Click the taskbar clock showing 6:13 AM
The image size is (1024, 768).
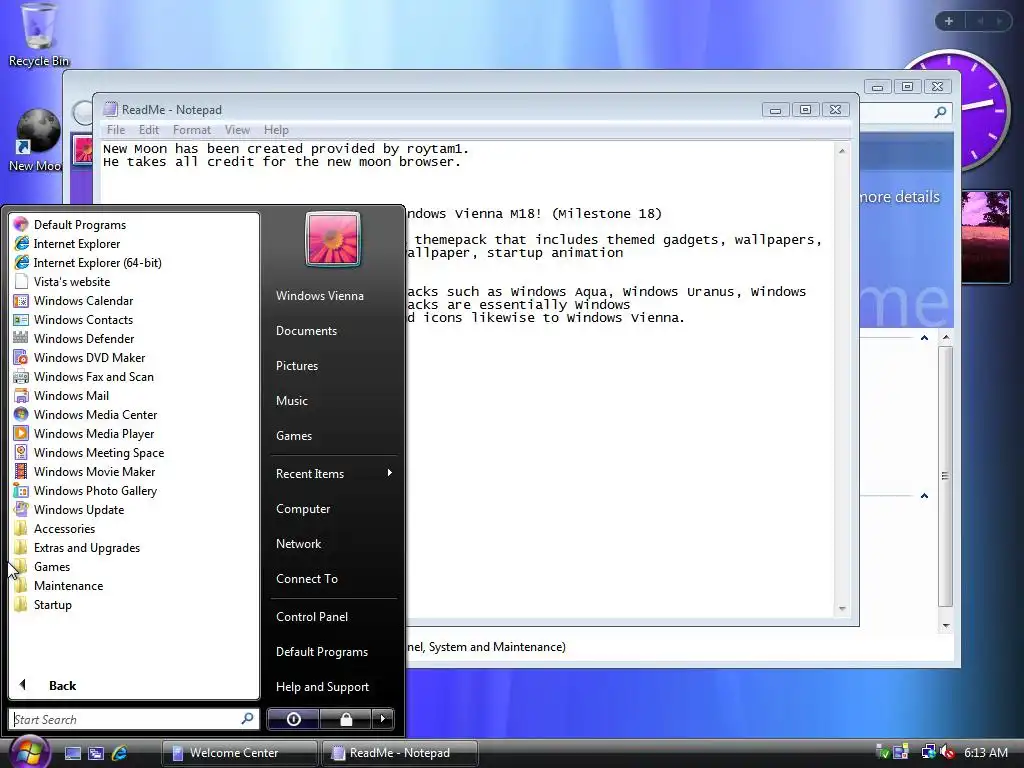986,752
